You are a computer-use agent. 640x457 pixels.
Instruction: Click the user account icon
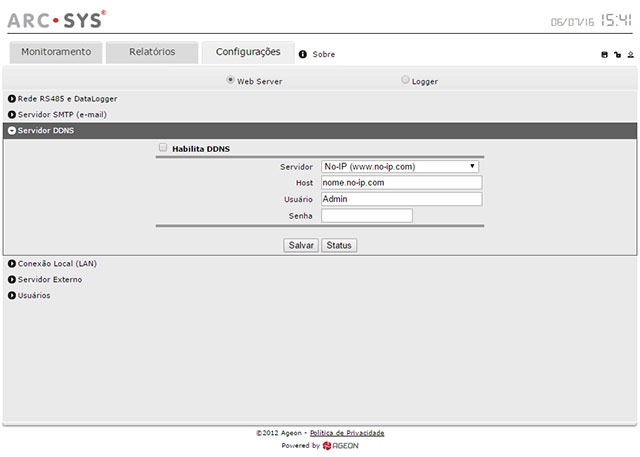(631, 55)
